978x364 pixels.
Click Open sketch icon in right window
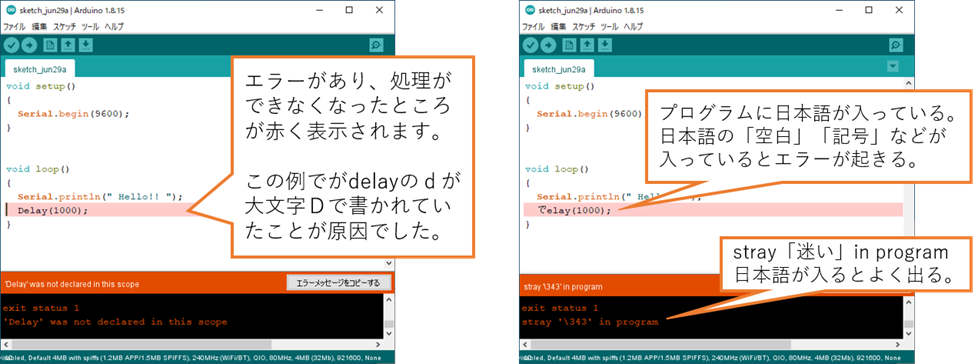point(587,45)
